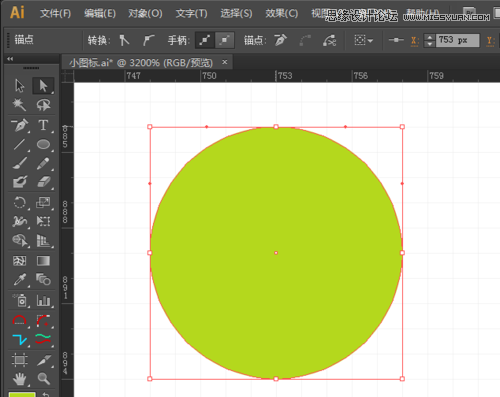Open the 效果(C) menu
The height and width of the screenshot is (397, 500).
282,13
